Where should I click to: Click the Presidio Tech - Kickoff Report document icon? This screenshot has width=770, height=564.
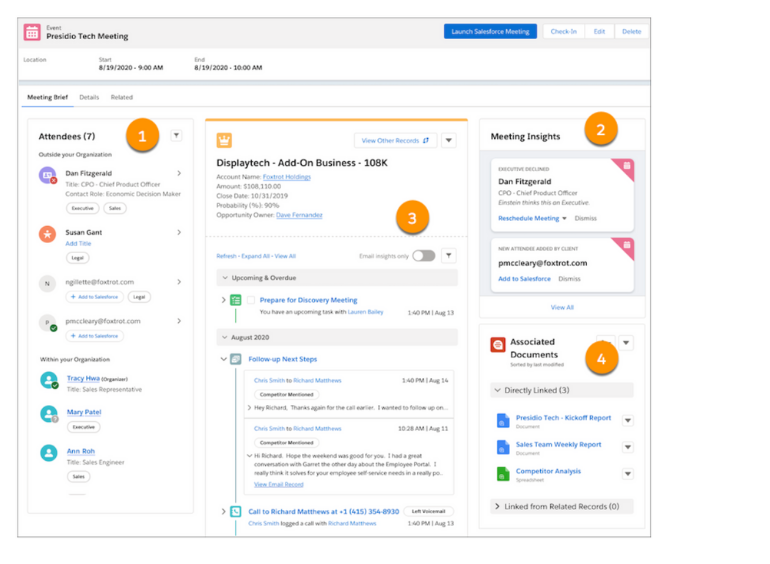click(503, 420)
